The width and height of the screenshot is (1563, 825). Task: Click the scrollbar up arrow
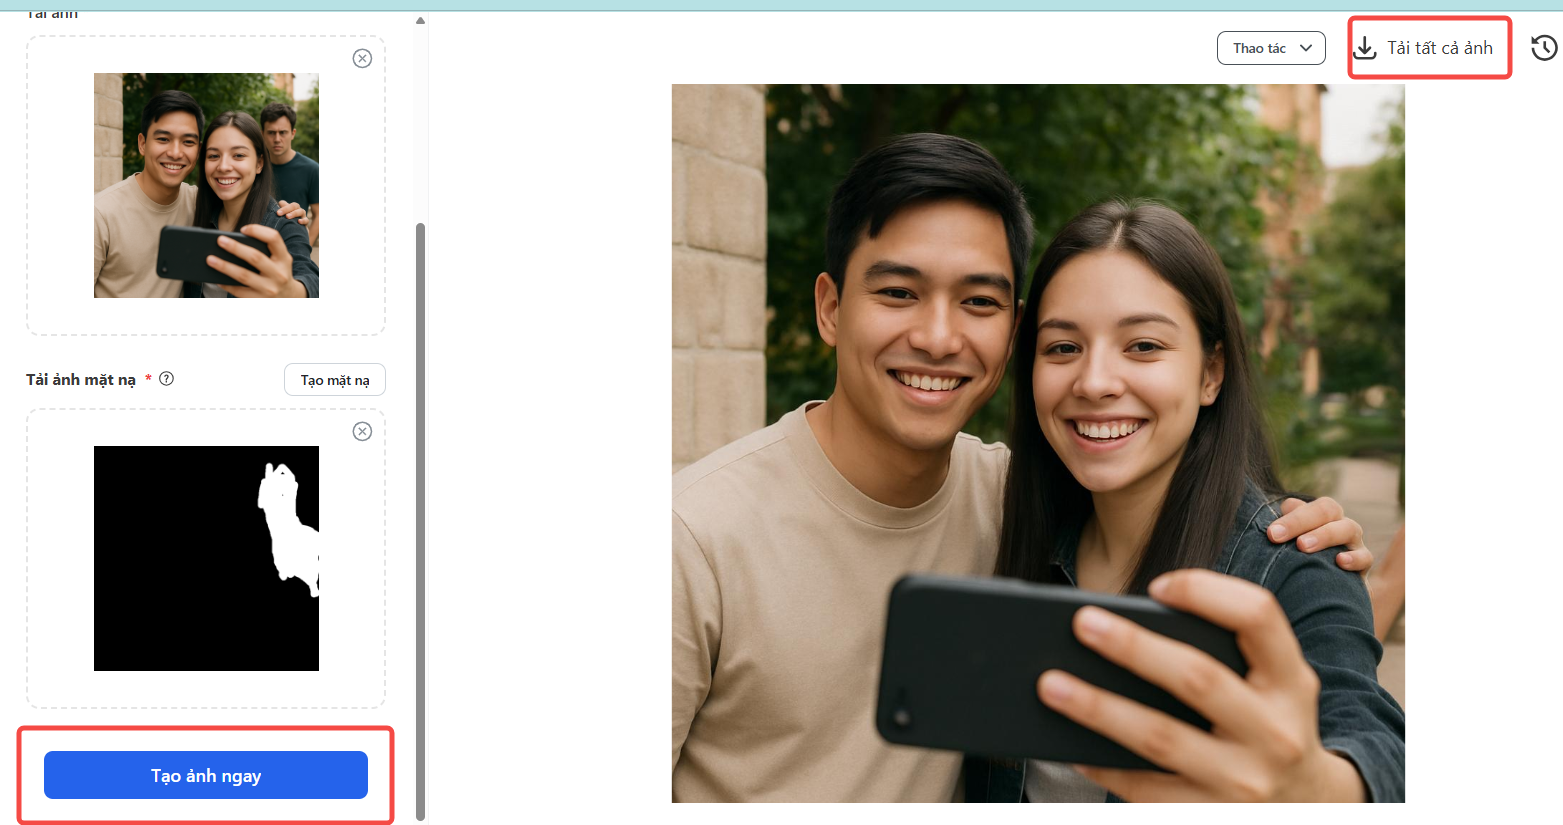420,20
